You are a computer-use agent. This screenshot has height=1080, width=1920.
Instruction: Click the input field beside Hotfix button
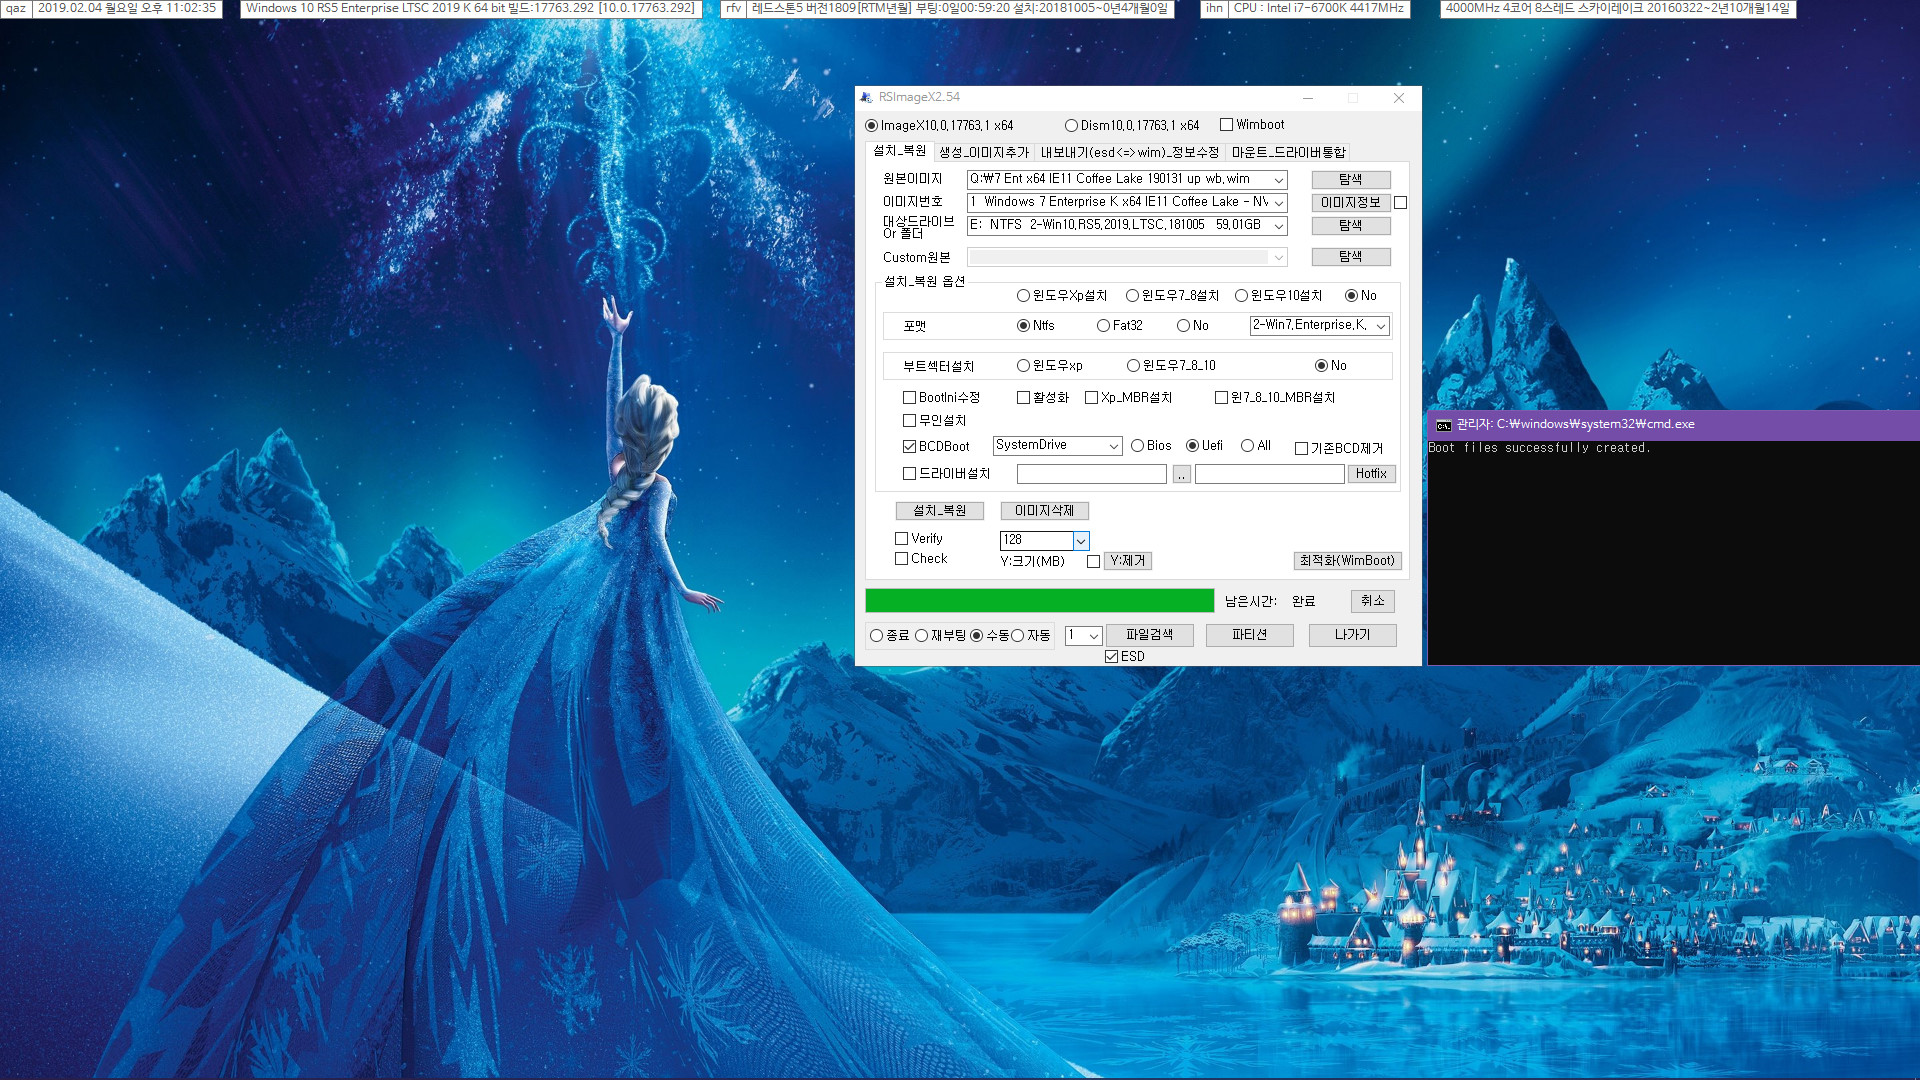click(x=1269, y=474)
